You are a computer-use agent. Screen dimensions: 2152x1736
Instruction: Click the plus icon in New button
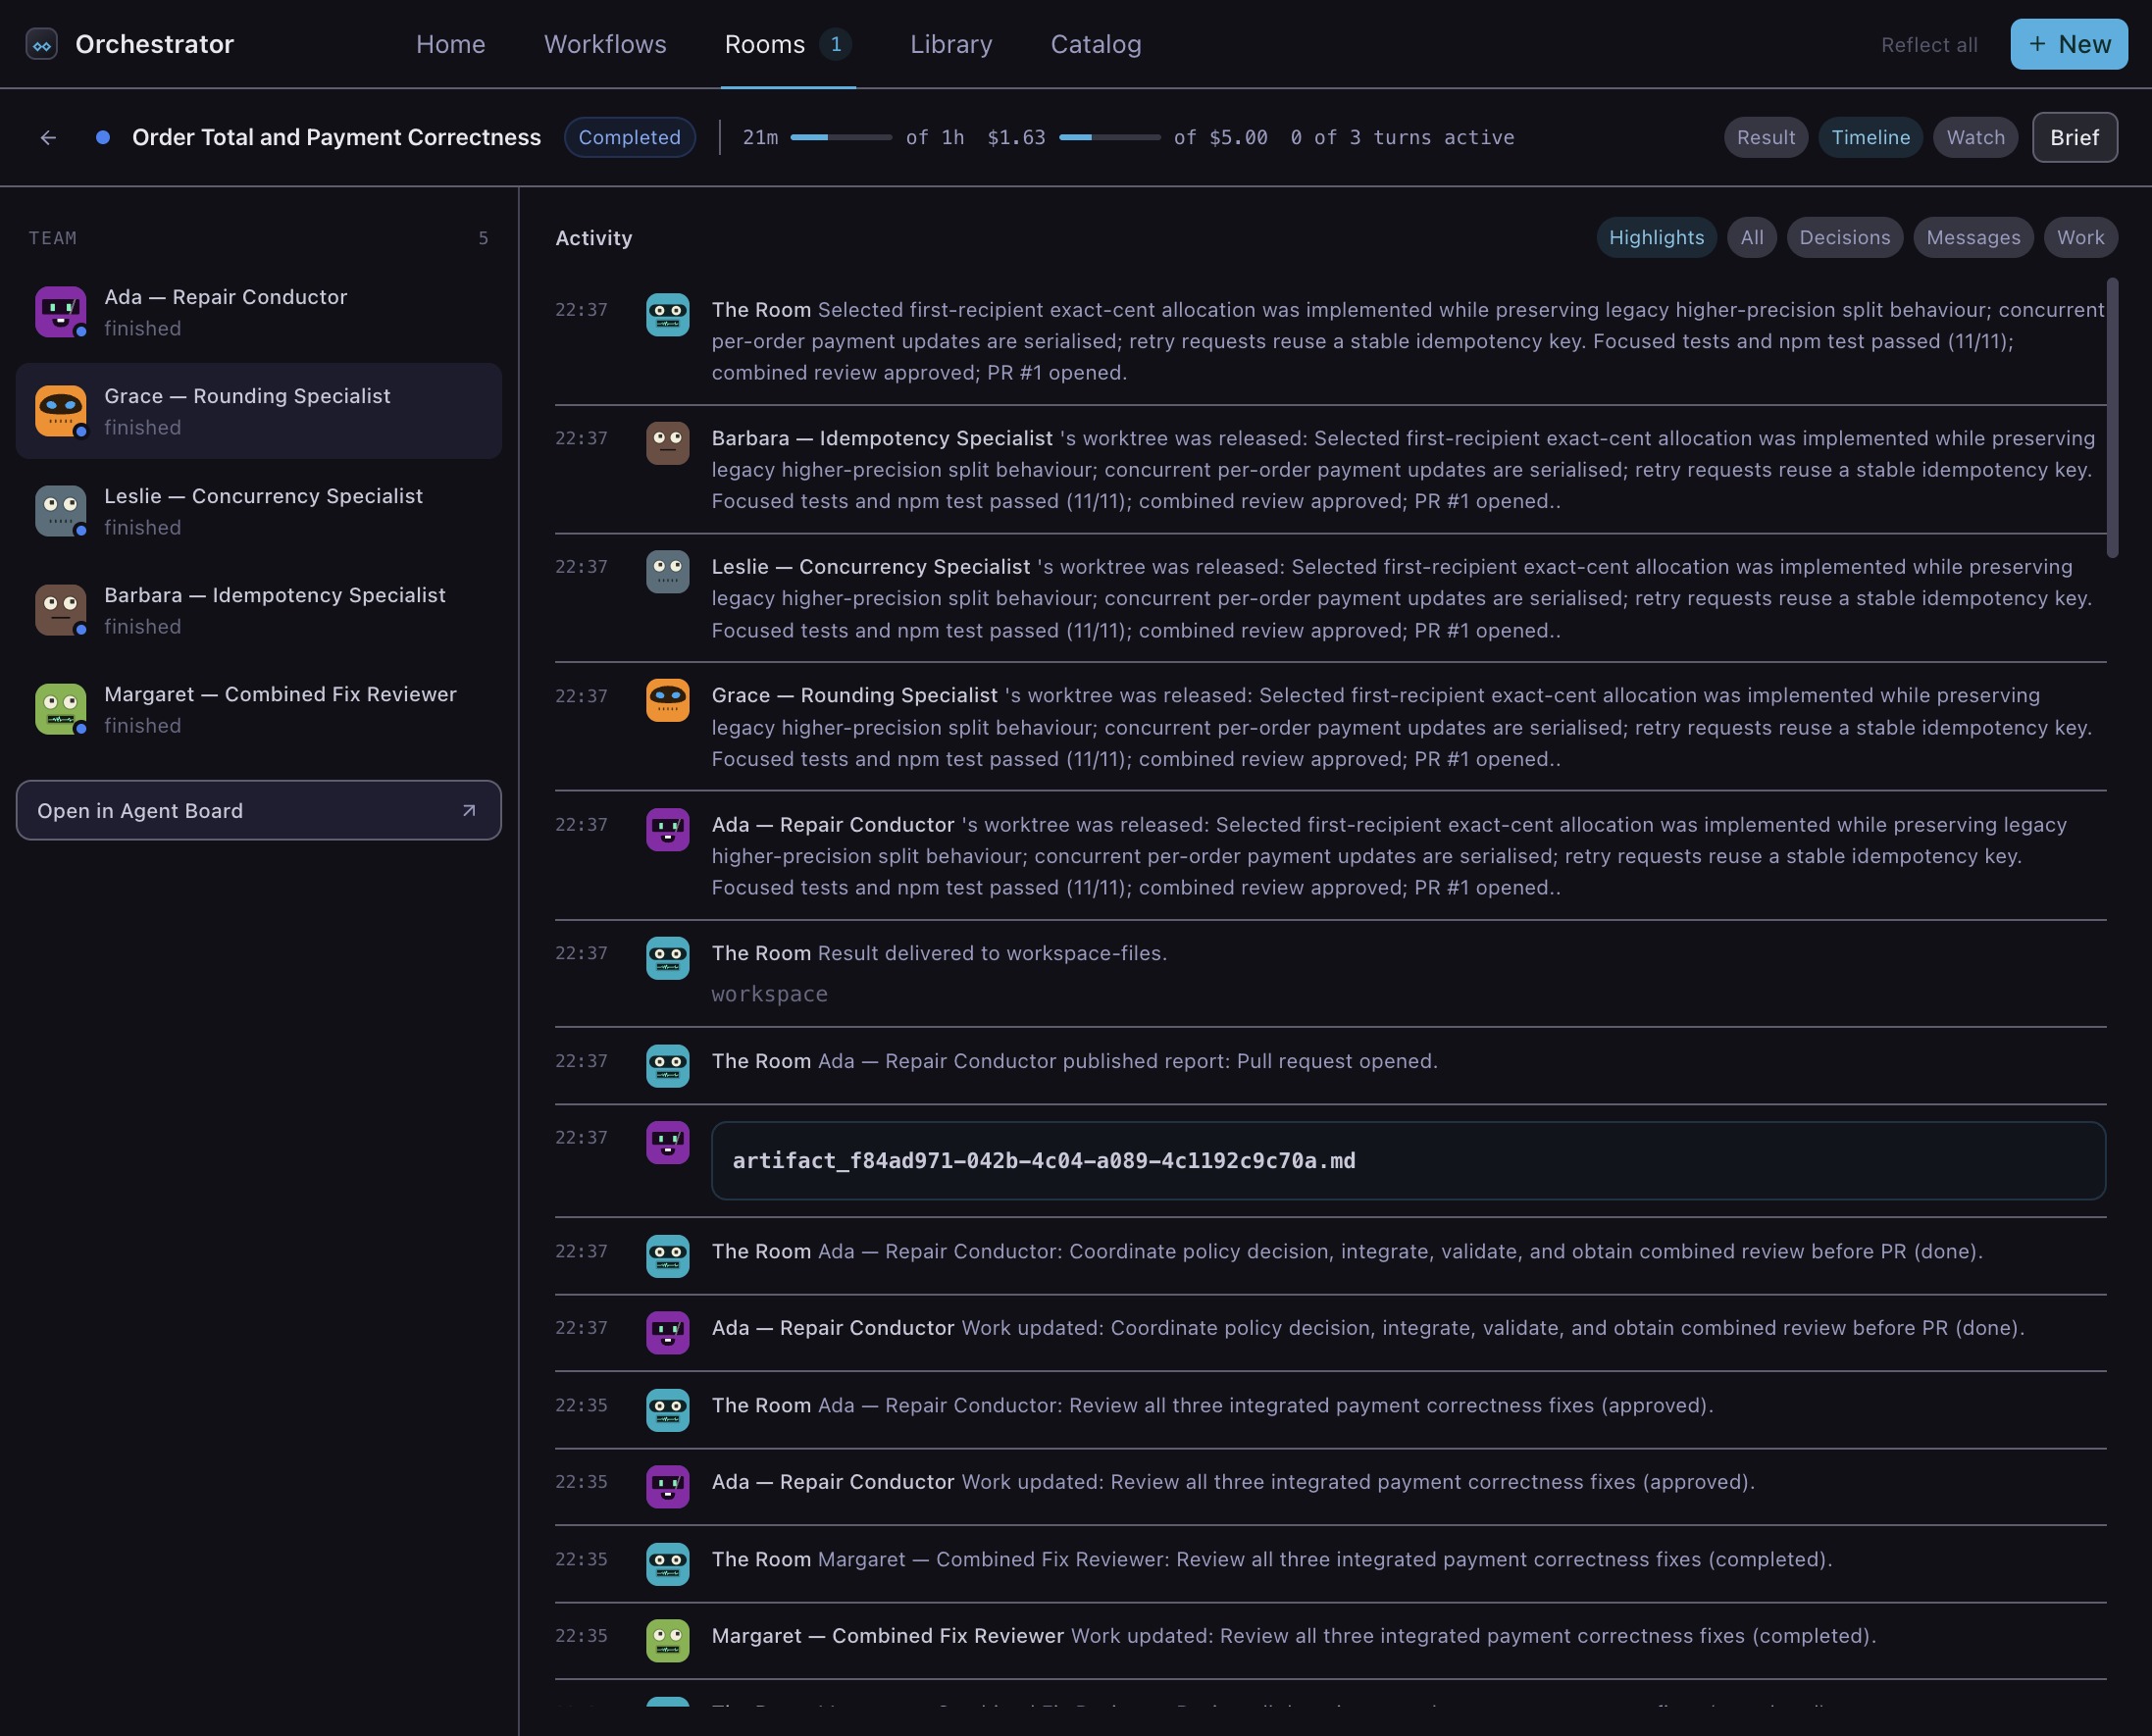2037,44
